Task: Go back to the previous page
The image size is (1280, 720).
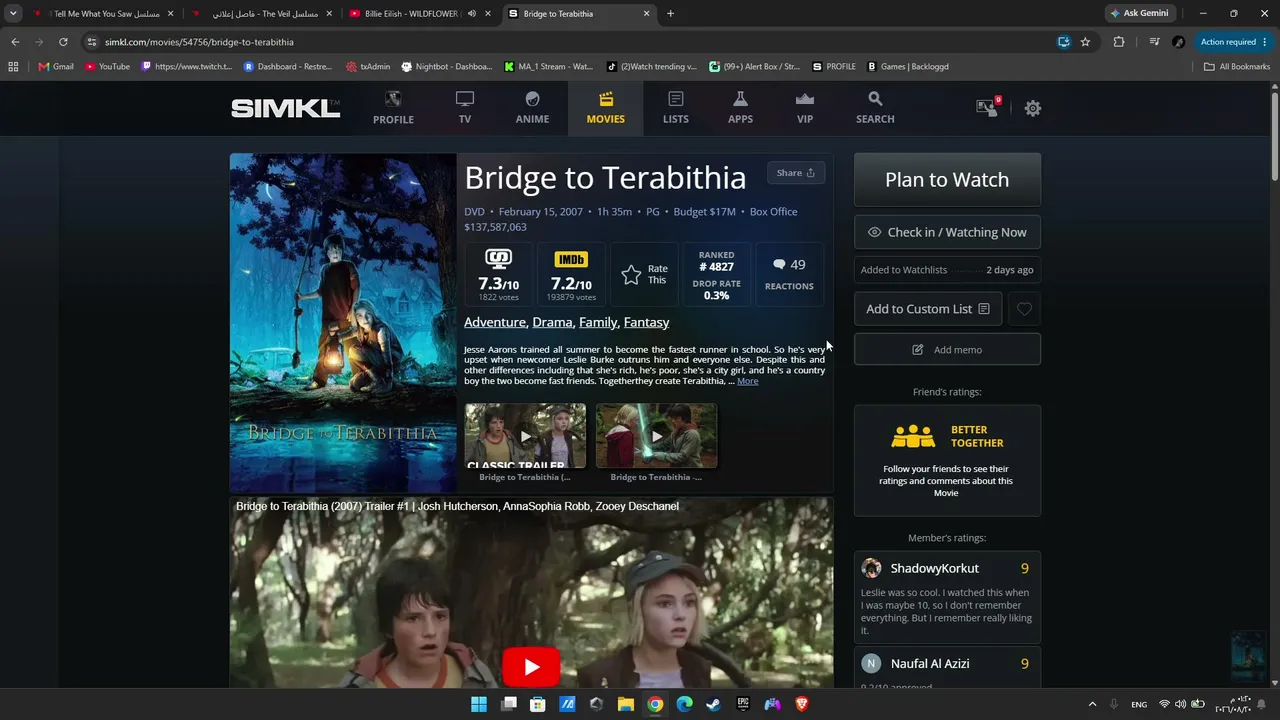Action: (x=15, y=42)
